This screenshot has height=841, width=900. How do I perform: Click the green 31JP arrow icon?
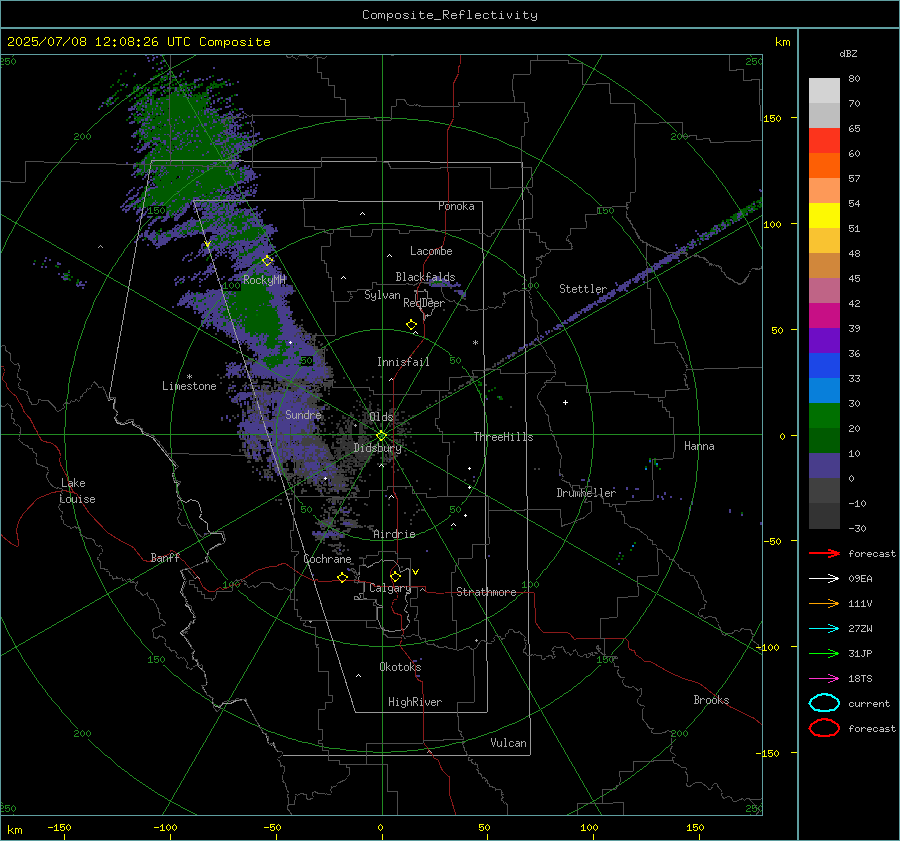824,653
